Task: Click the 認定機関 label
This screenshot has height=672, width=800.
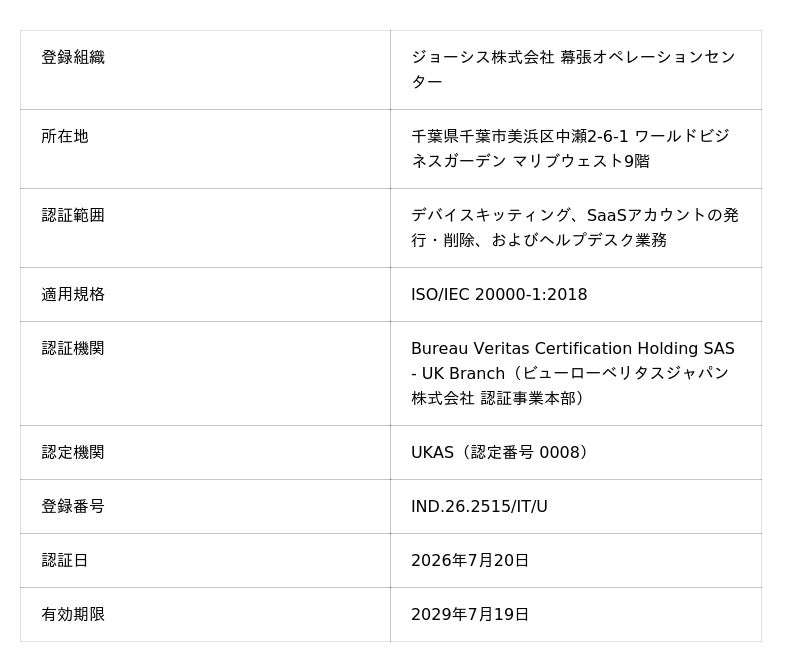Action: (73, 452)
